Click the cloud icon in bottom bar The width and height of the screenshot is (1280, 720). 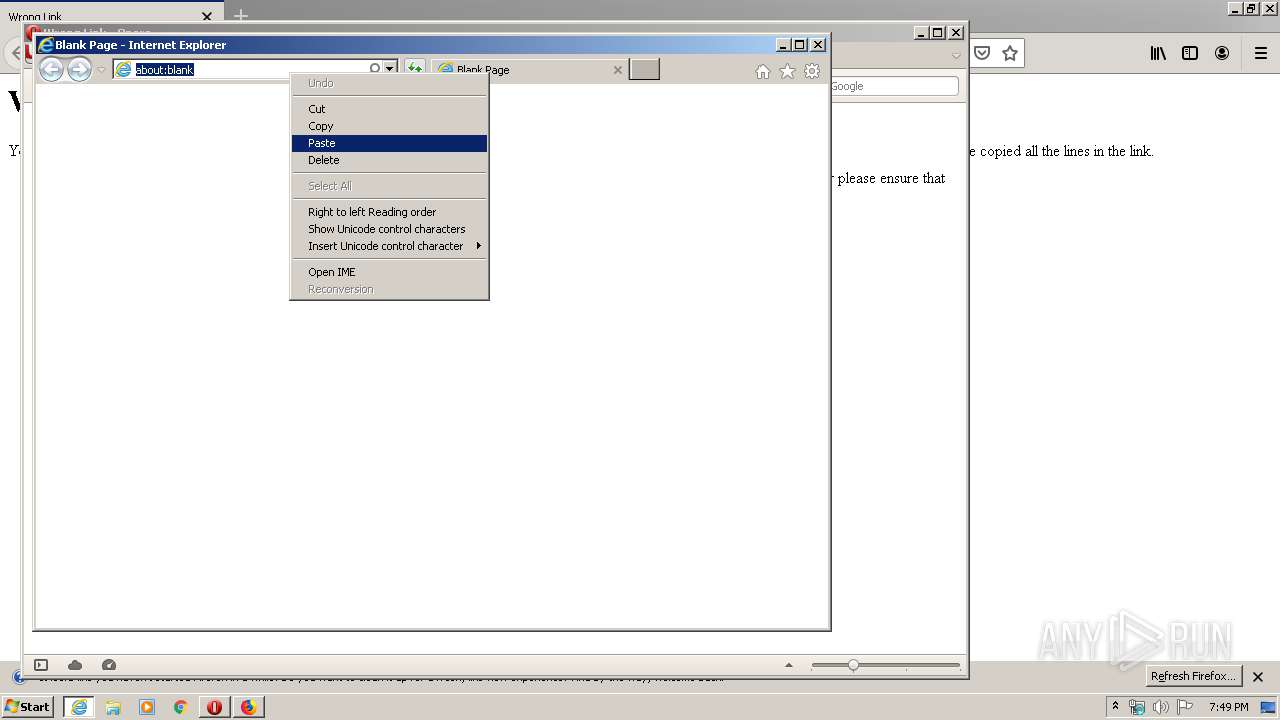[x=75, y=665]
